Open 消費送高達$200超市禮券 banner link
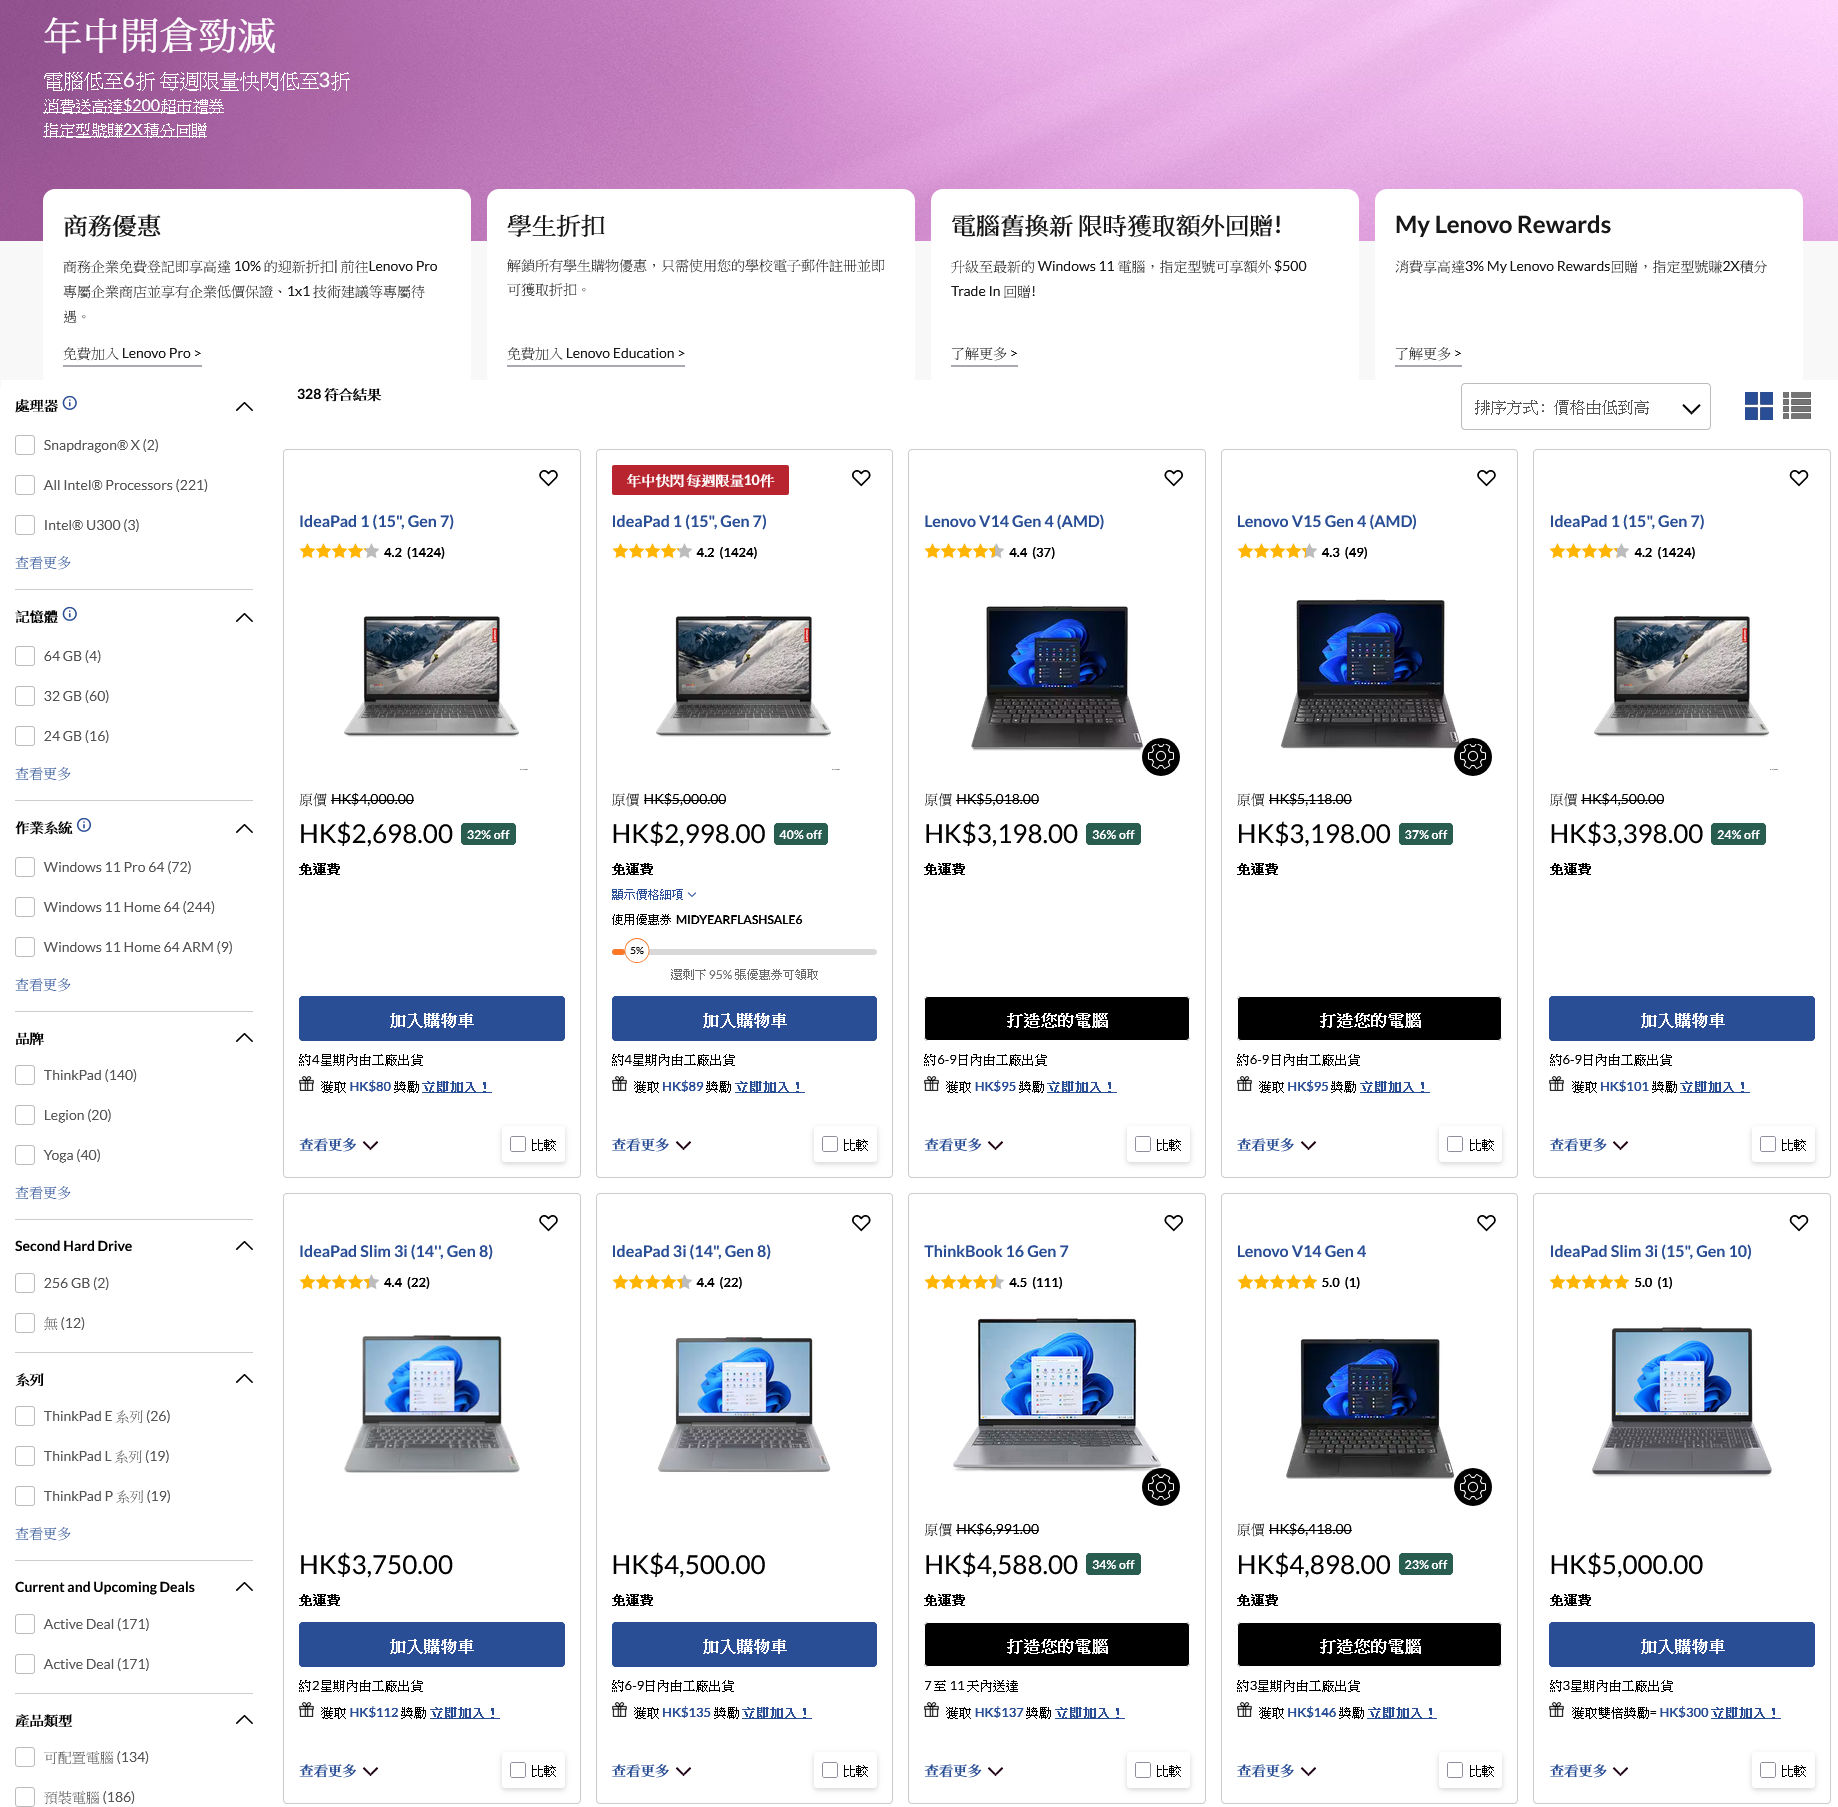This screenshot has width=1838, height=1807. [x=133, y=106]
